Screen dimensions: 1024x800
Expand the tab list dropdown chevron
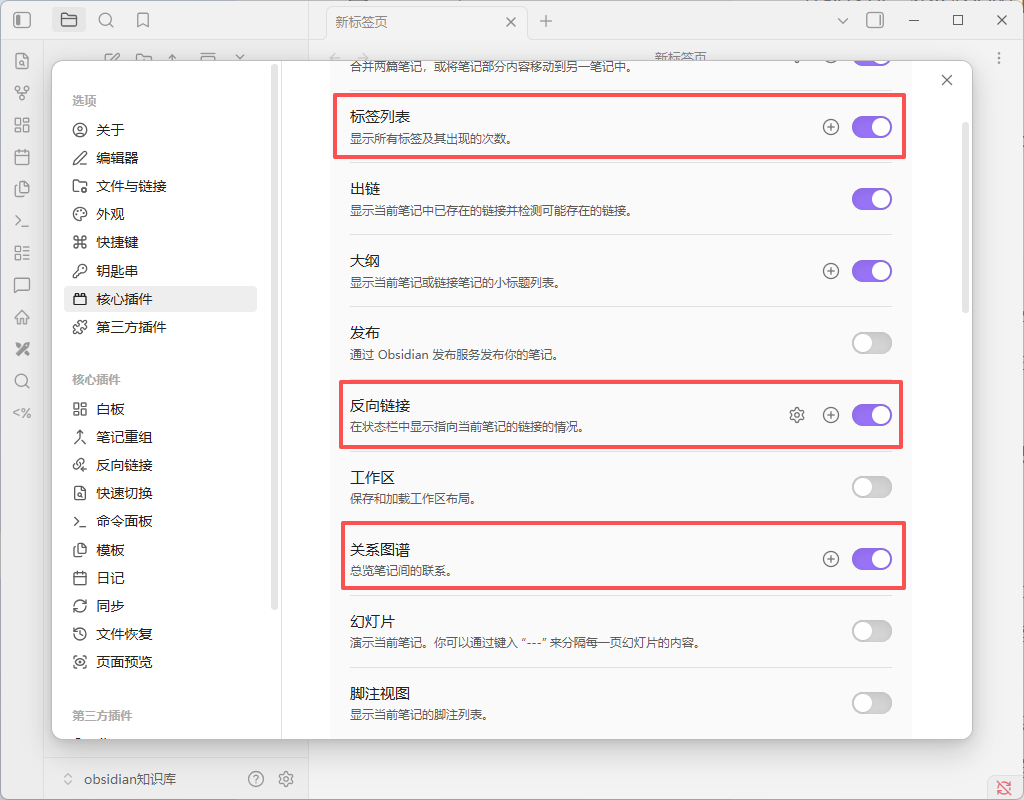click(x=842, y=21)
